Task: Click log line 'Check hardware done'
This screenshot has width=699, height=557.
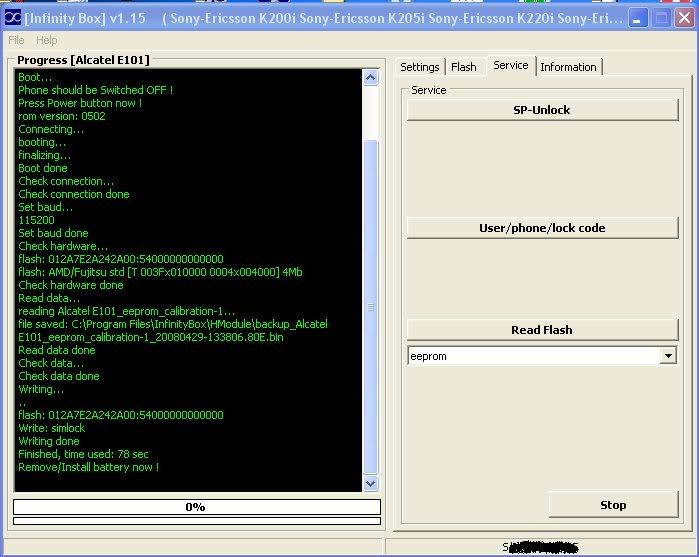Action: pyautogui.click(x=71, y=285)
